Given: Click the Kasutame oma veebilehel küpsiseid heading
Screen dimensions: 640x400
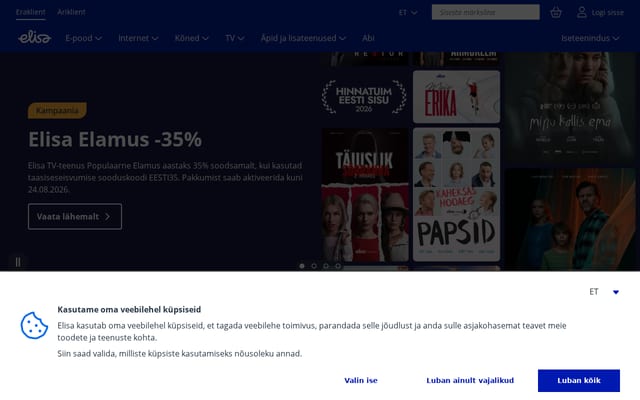Looking at the screenshot, I should click(129, 309).
